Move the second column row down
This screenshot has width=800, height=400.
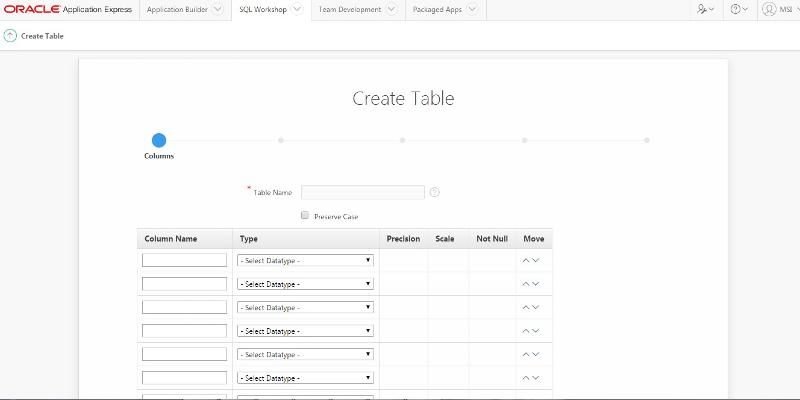click(x=535, y=284)
